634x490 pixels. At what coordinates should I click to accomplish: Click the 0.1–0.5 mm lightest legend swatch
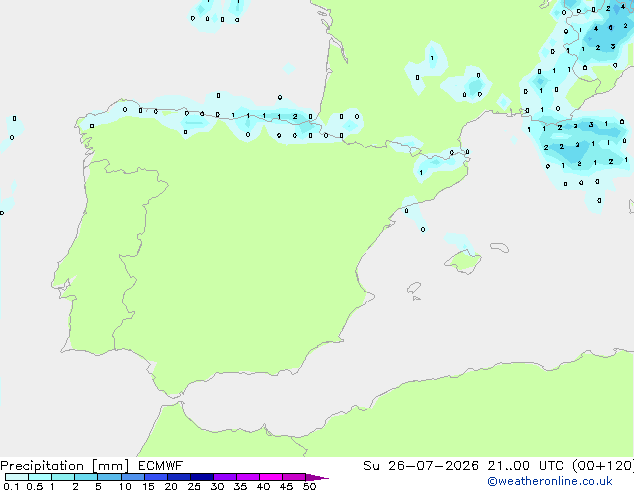(17, 477)
